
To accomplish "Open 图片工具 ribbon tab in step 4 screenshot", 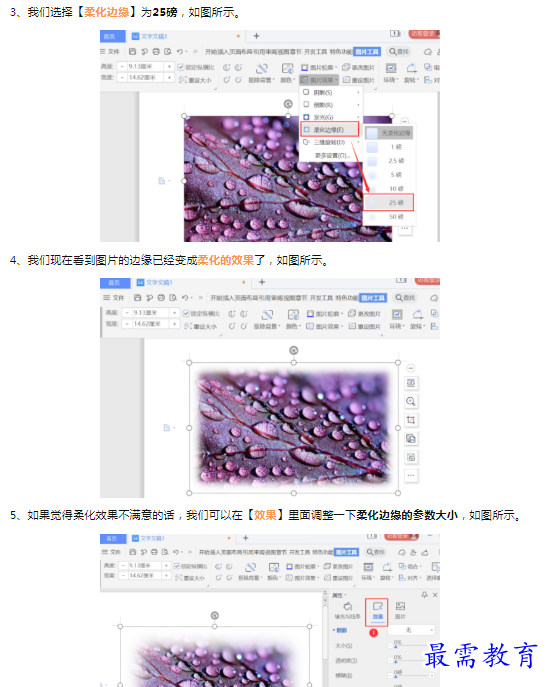I will [x=373, y=298].
